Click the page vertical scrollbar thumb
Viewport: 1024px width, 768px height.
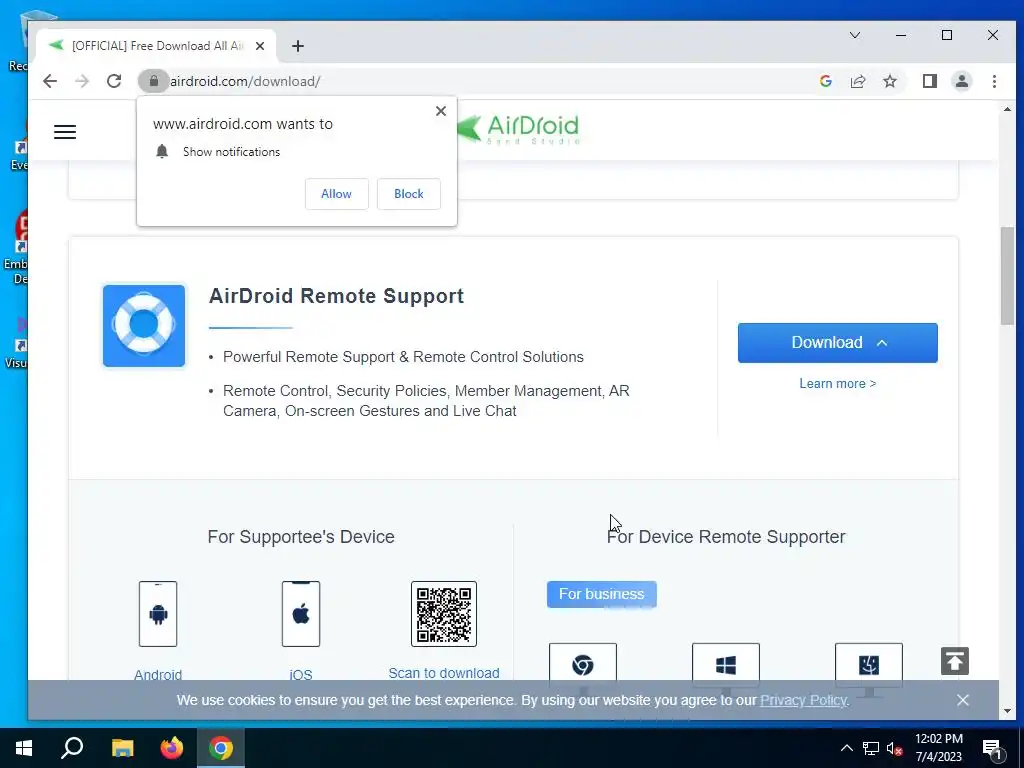pos(1007,276)
